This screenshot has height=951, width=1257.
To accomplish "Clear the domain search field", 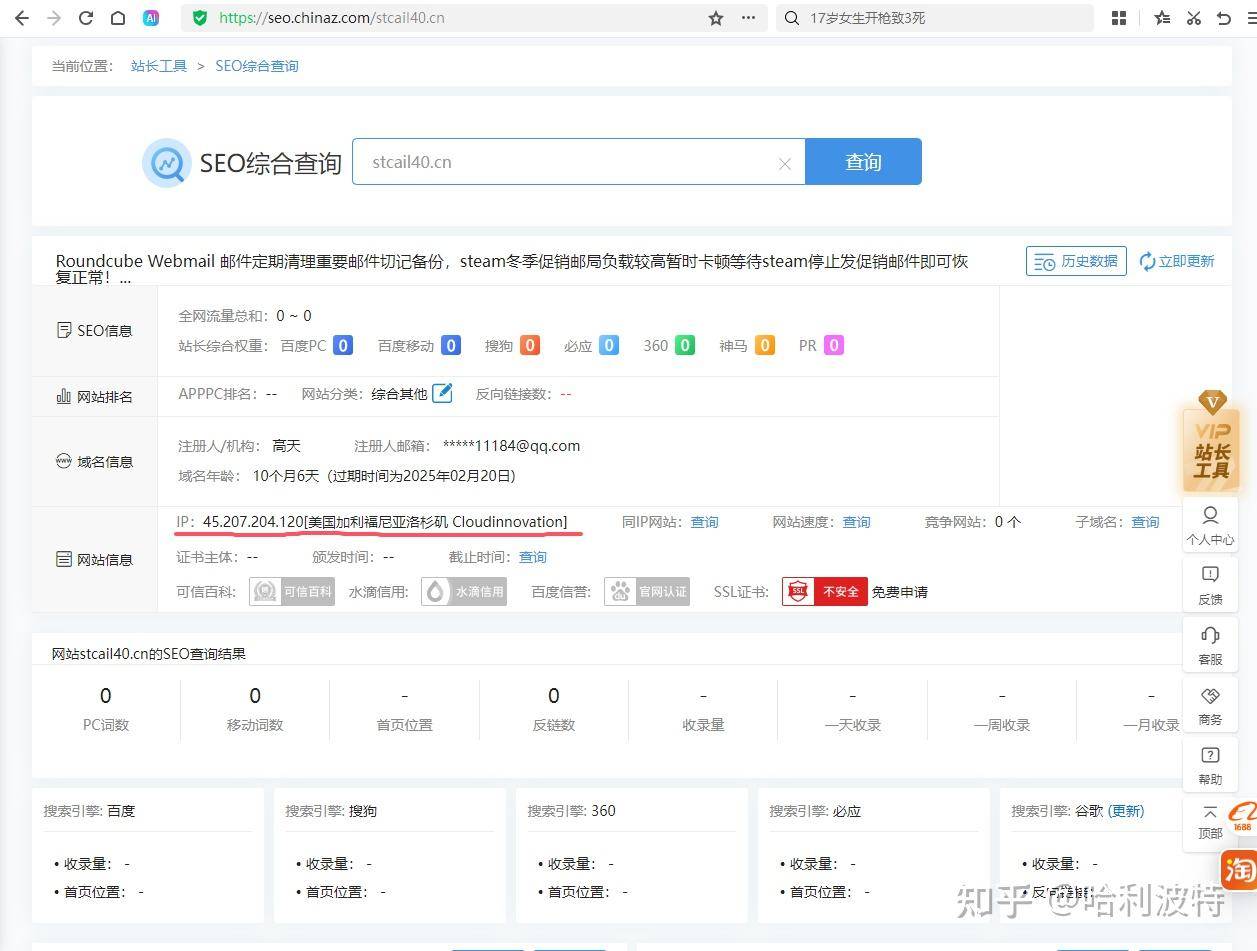I will (x=785, y=164).
